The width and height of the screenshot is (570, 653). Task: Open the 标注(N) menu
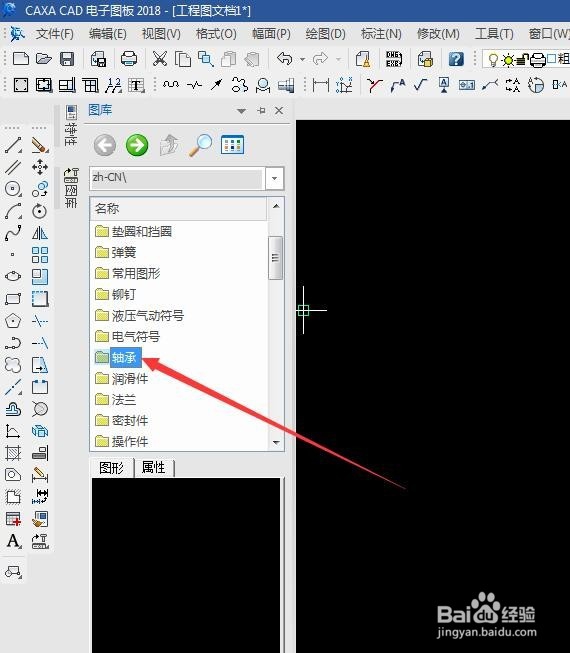point(381,34)
